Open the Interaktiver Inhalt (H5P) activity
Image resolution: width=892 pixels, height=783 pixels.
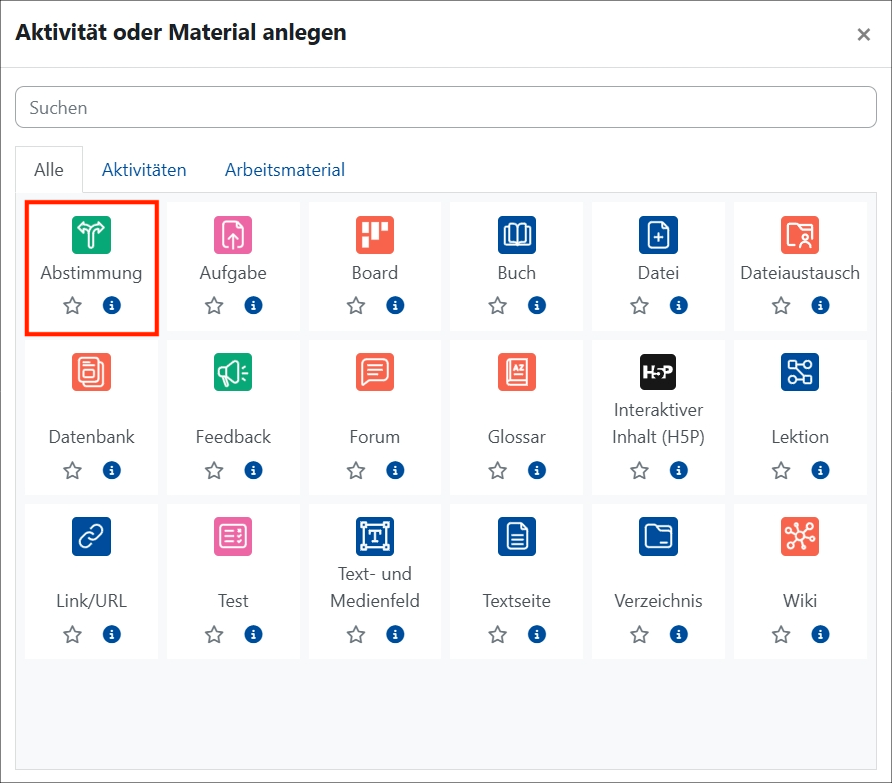click(x=658, y=371)
